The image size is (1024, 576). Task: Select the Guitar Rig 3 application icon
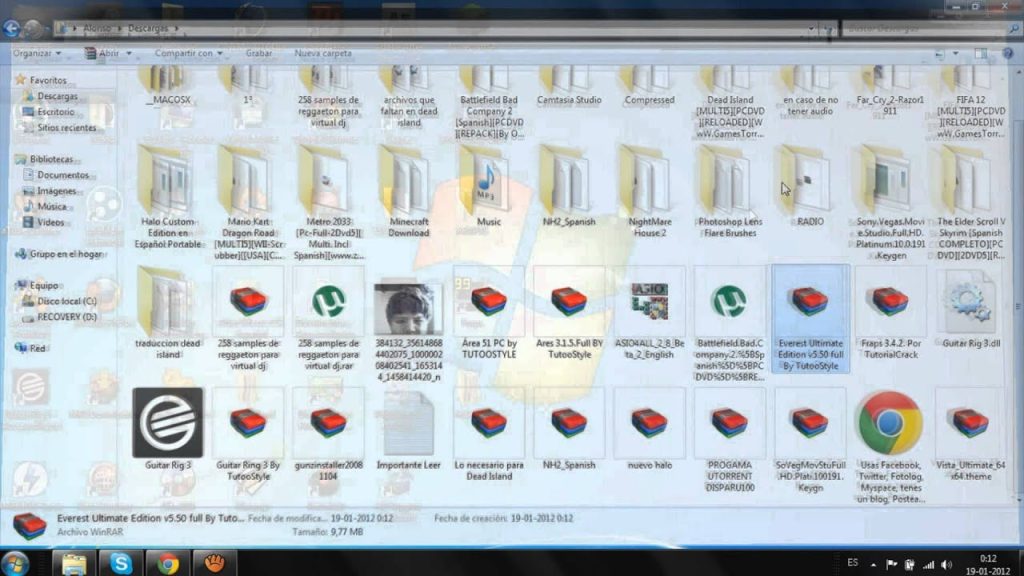coord(168,422)
